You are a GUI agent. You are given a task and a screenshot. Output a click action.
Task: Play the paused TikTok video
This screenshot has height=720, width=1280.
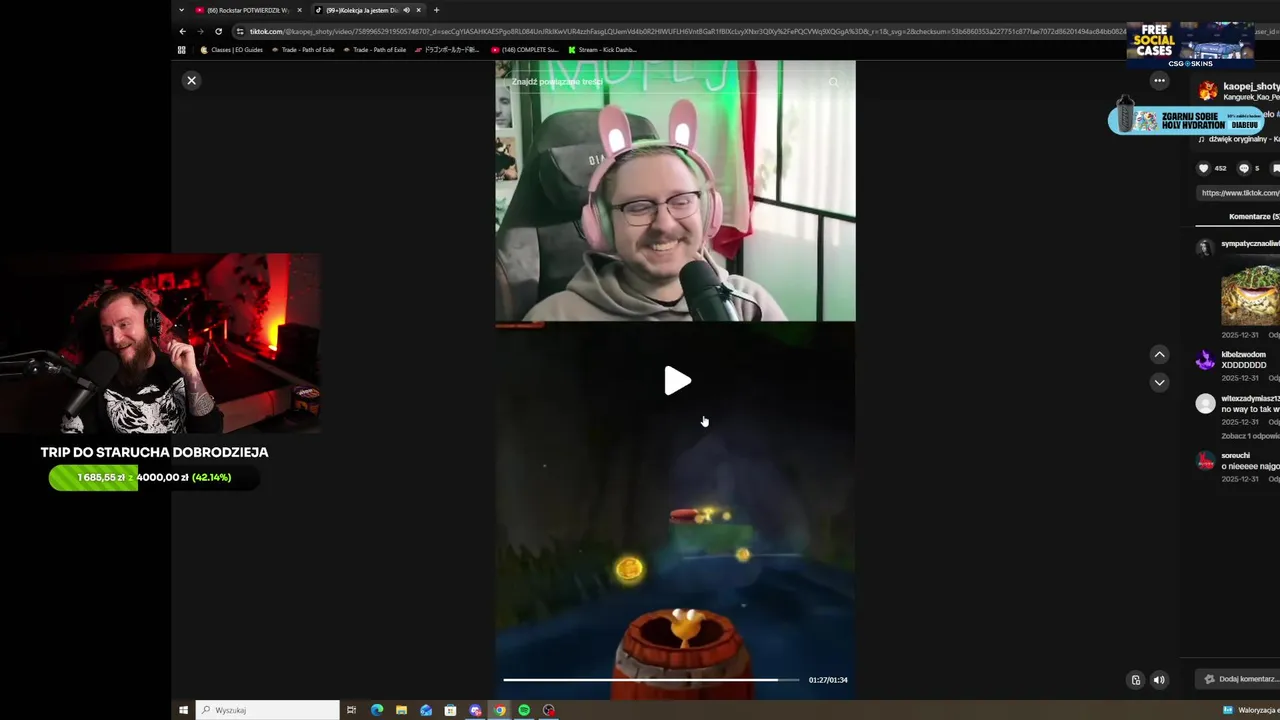677,381
